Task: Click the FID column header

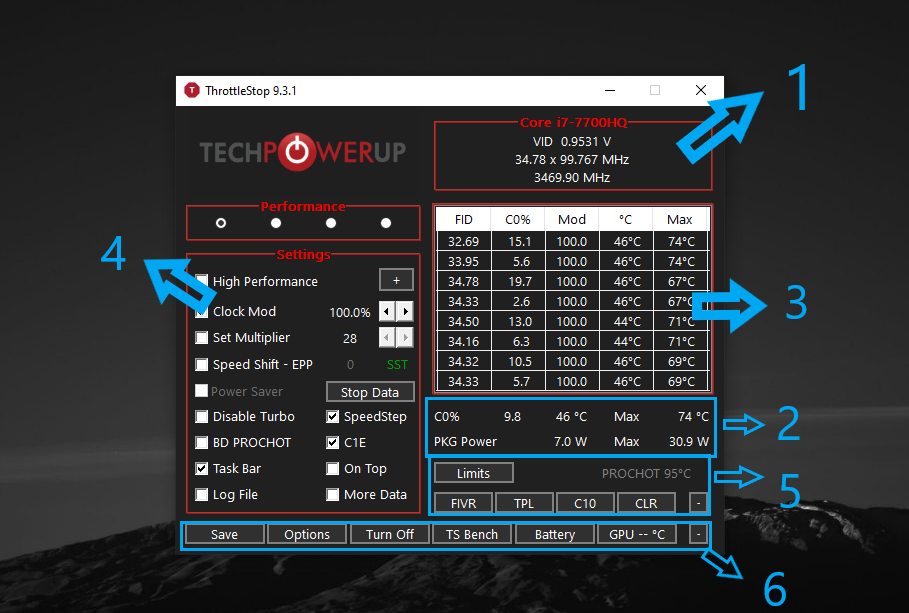Action: coord(463,220)
